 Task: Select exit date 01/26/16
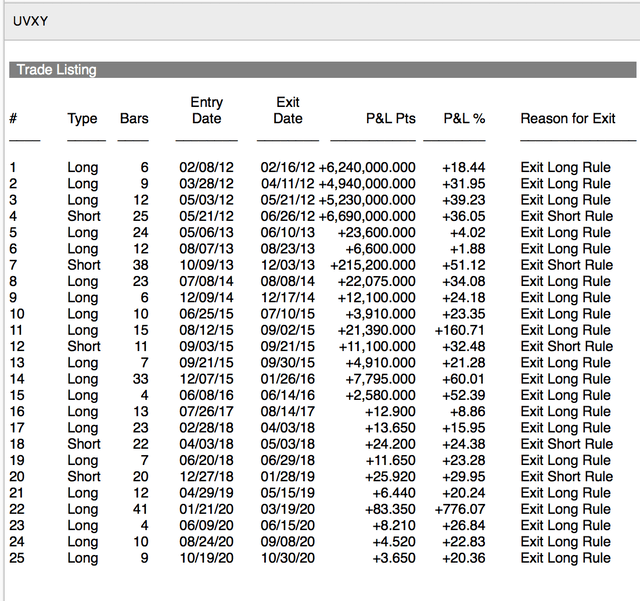(288, 379)
